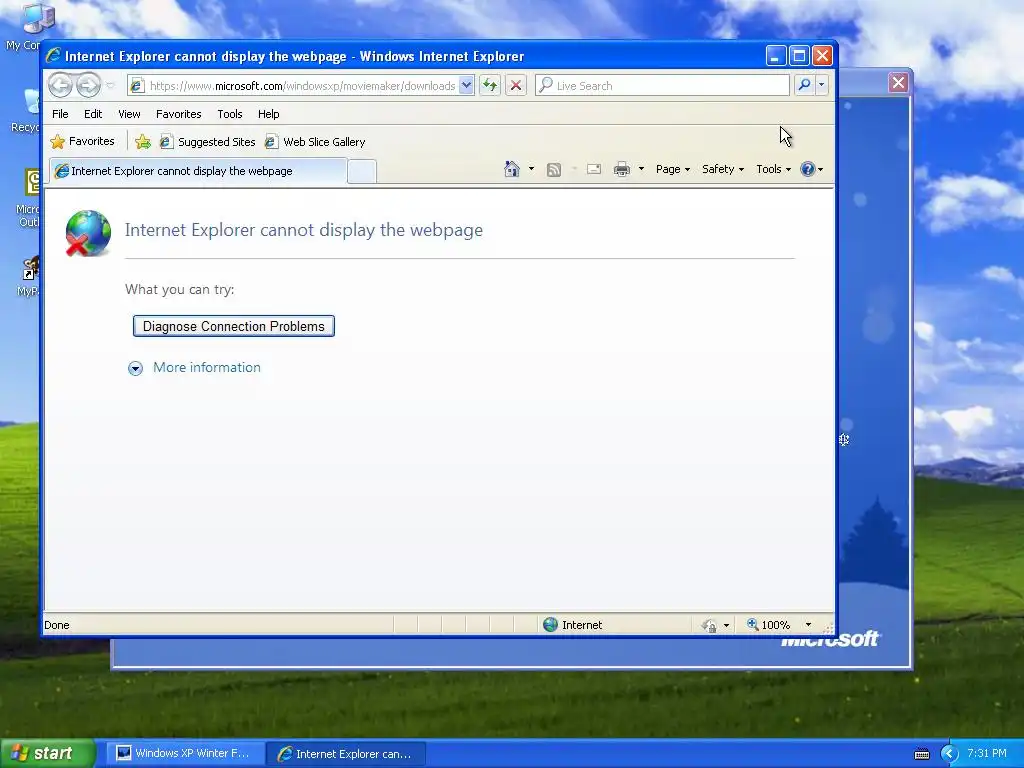
Task: Click into the Live Search box
Action: pyautogui.click(x=662, y=86)
